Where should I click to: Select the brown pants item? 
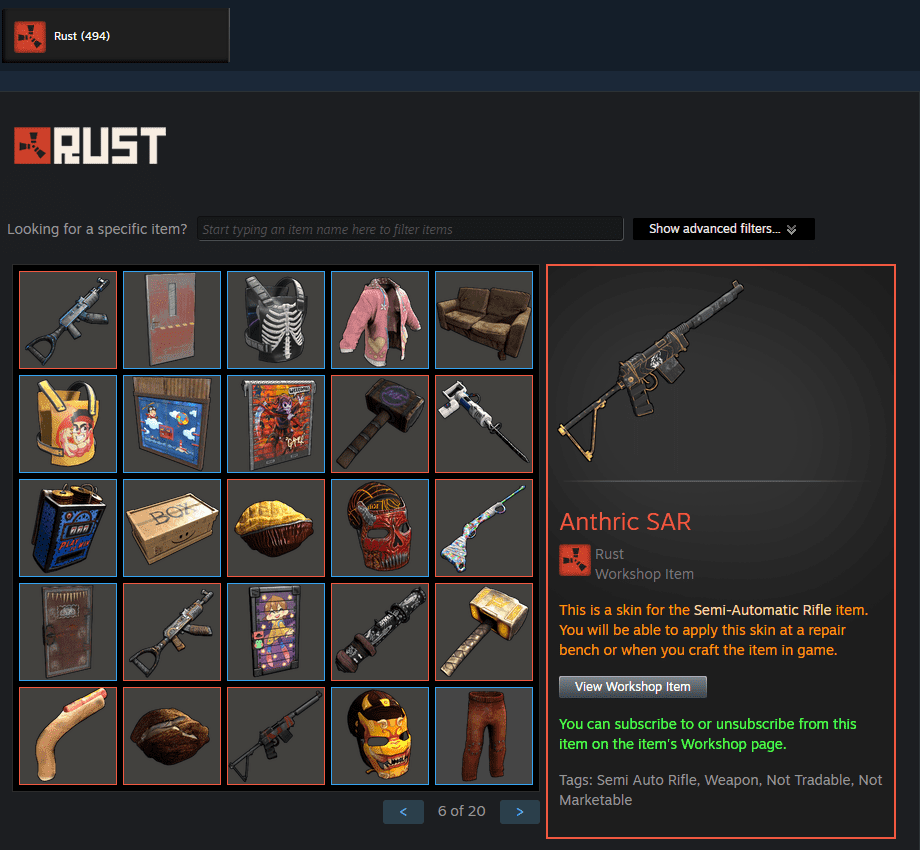pyautogui.click(x=484, y=736)
